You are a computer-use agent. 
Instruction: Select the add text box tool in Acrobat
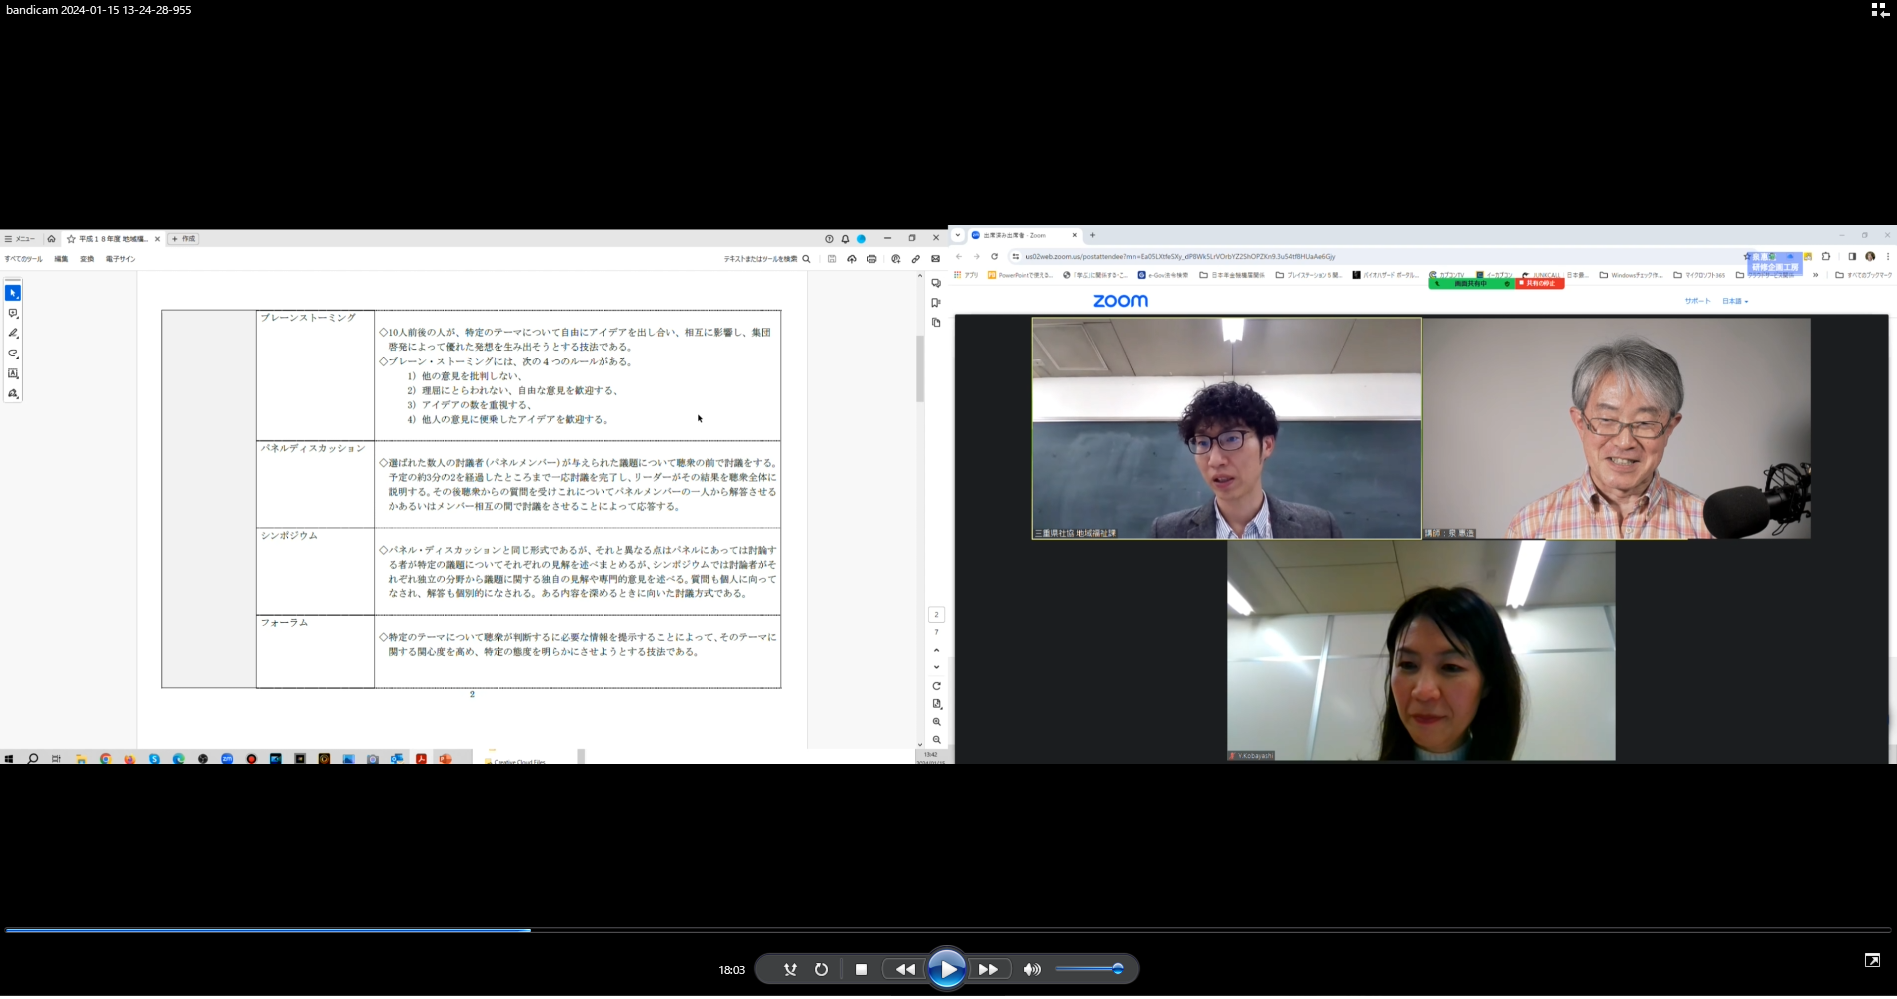click(13, 373)
